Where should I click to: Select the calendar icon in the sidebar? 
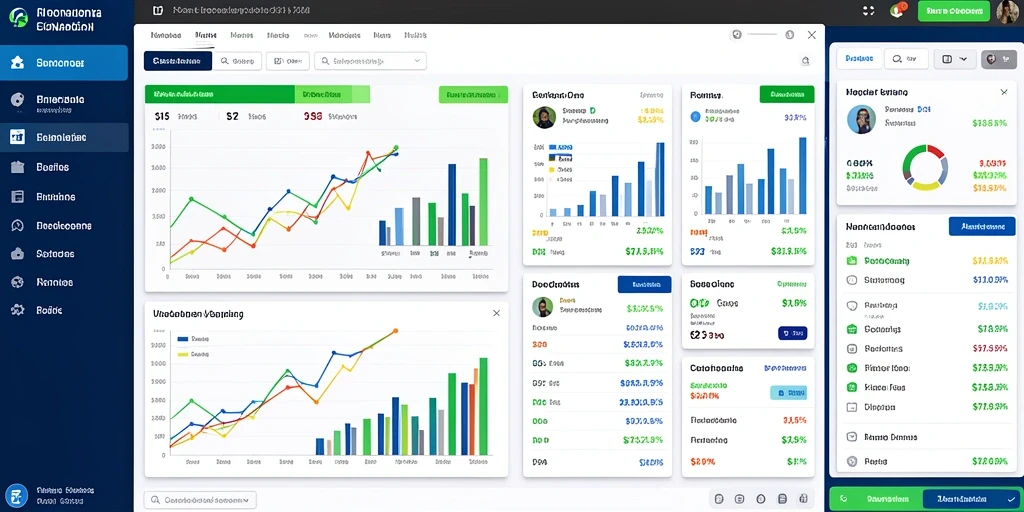18,137
